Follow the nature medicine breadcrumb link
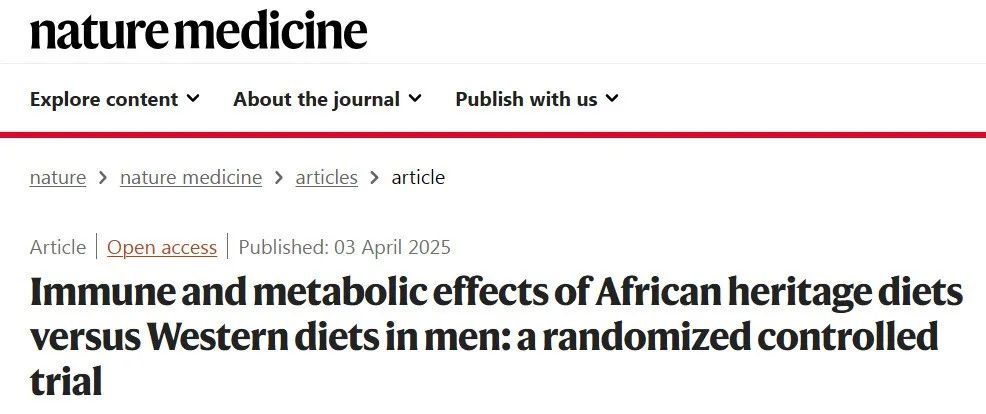Viewport: 986px width, 414px height. [x=191, y=178]
